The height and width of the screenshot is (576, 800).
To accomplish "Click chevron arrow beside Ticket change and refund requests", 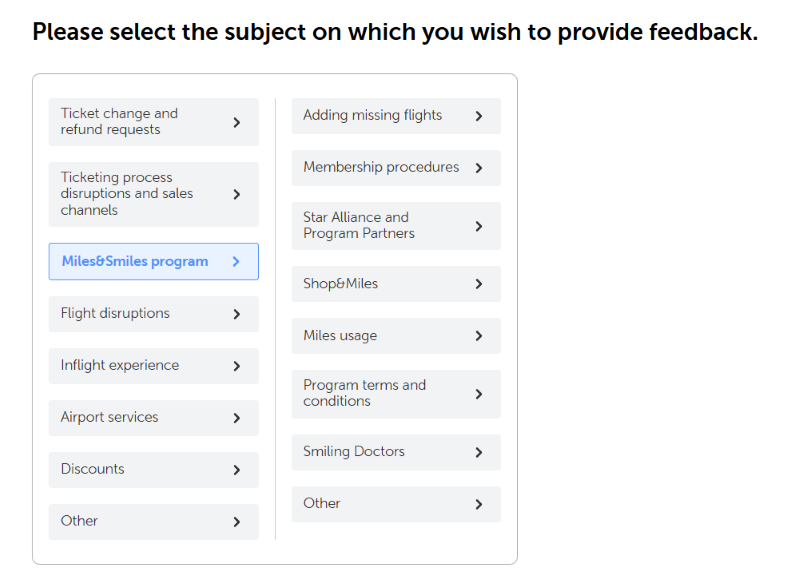I will click(236, 122).
